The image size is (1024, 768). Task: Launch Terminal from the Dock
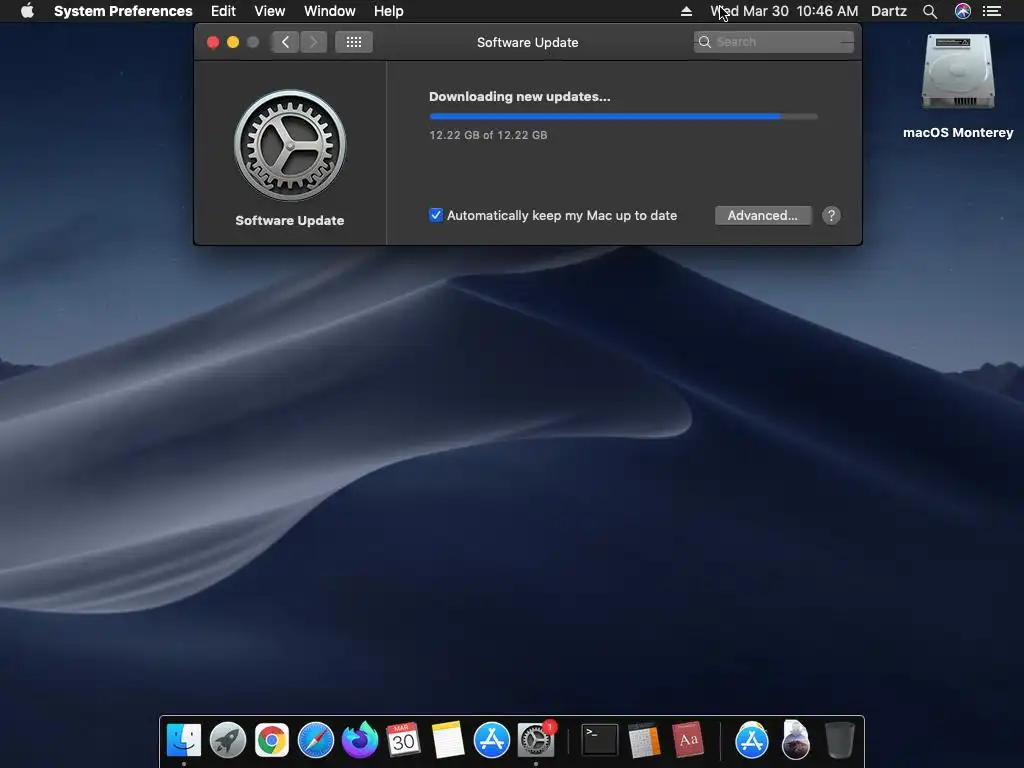[600, 740]
